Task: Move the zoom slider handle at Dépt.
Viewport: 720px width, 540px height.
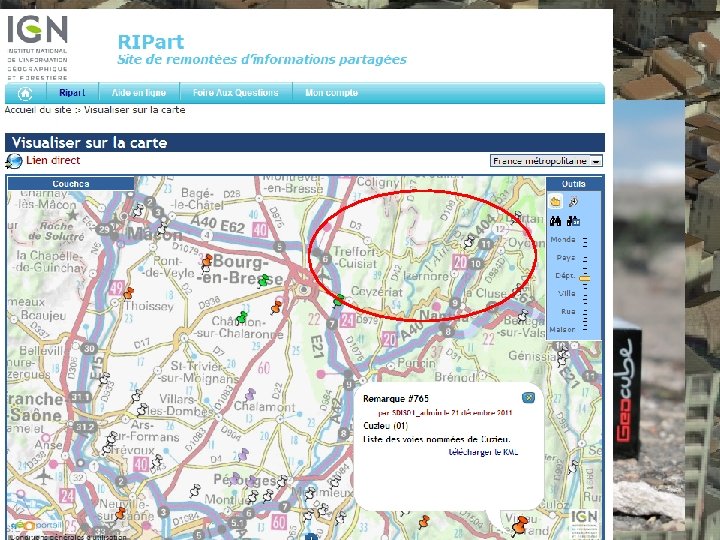Action: 585,278
